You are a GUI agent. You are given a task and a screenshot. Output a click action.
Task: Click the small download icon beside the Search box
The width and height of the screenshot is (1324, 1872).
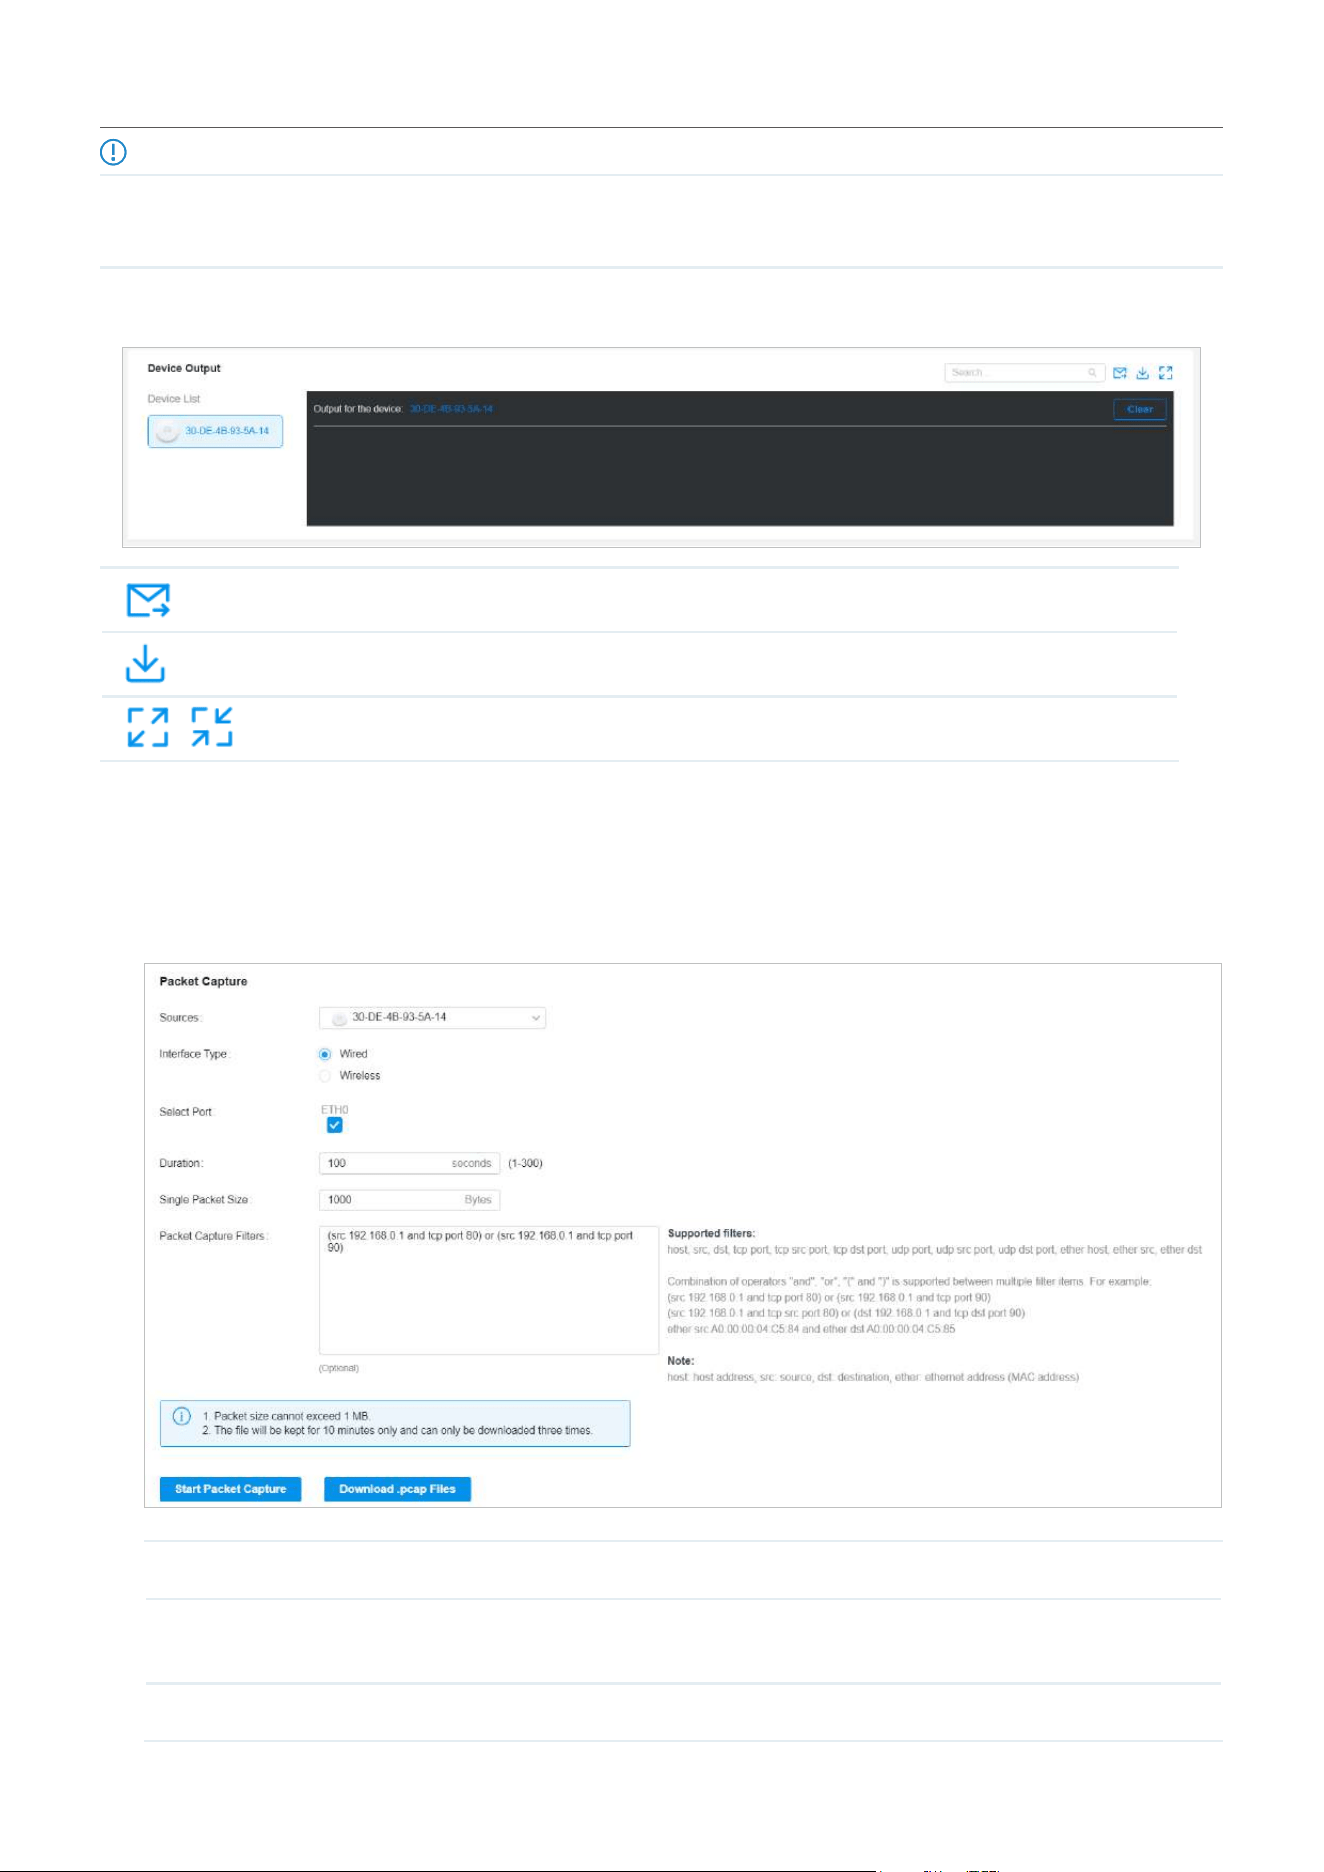[1142, 373]
